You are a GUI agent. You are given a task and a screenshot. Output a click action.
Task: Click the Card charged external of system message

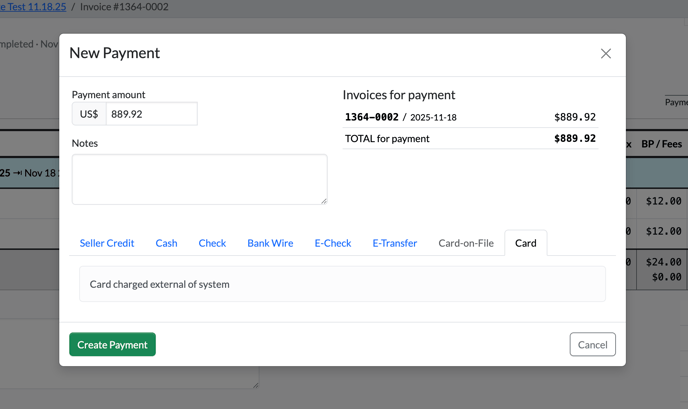pos(160,284)
